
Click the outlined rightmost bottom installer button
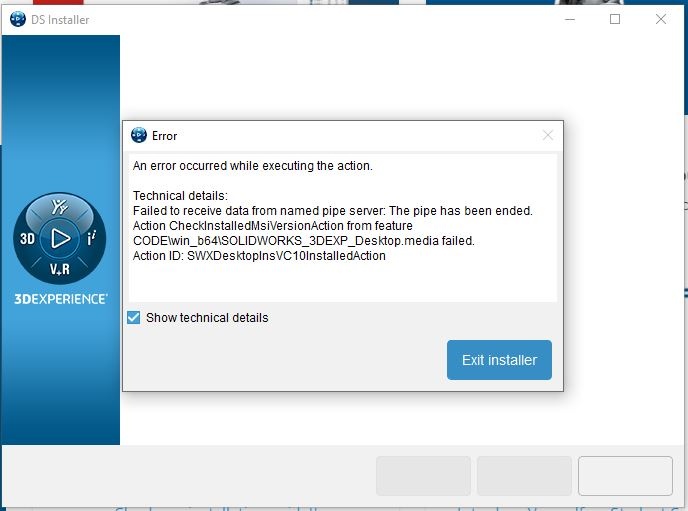[x=625, y=476]
